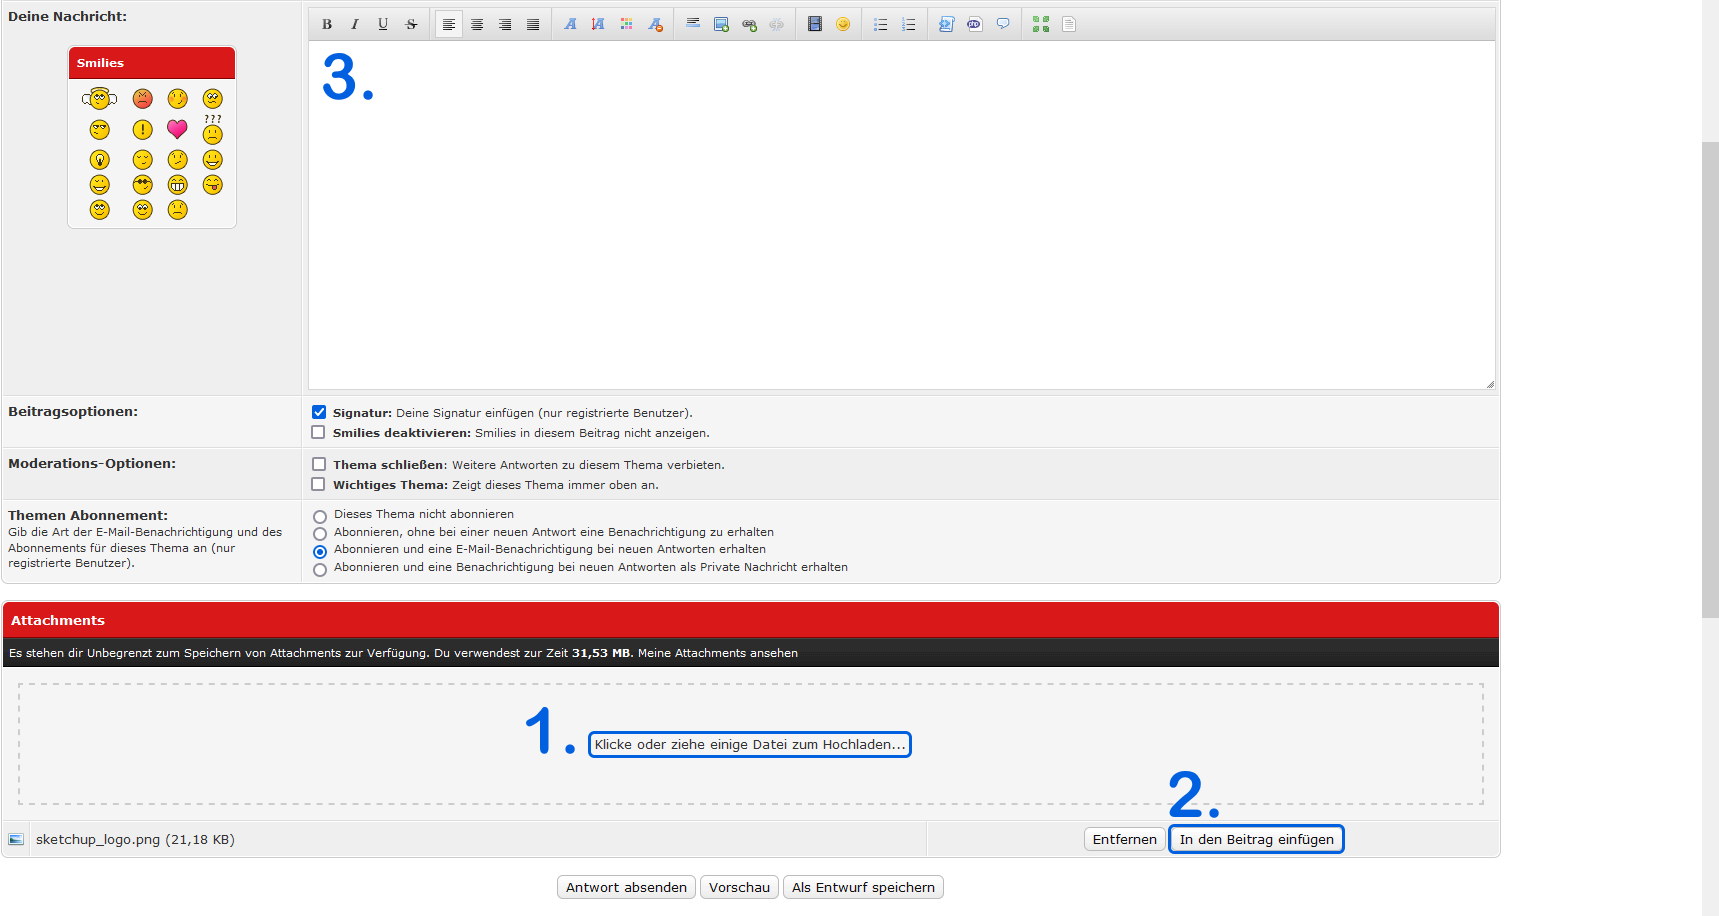Select 'Dieses Thema nicht abonnieren' radio

pos(320,516)
